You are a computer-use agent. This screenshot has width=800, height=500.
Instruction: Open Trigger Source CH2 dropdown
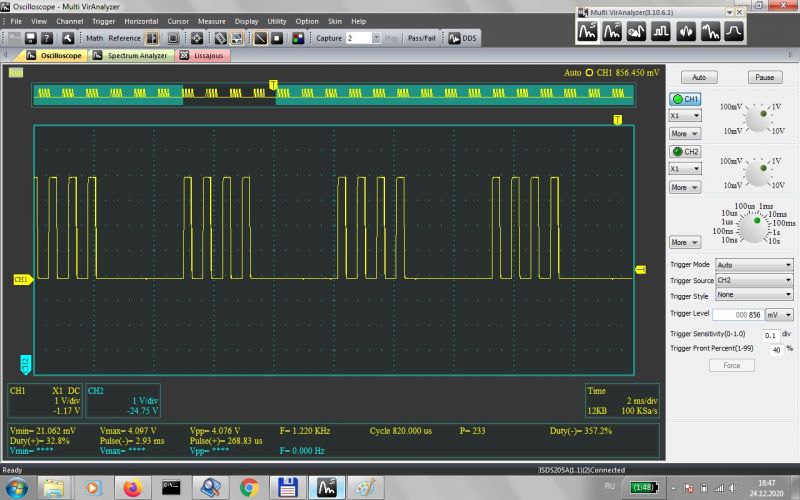click(754, 280)
